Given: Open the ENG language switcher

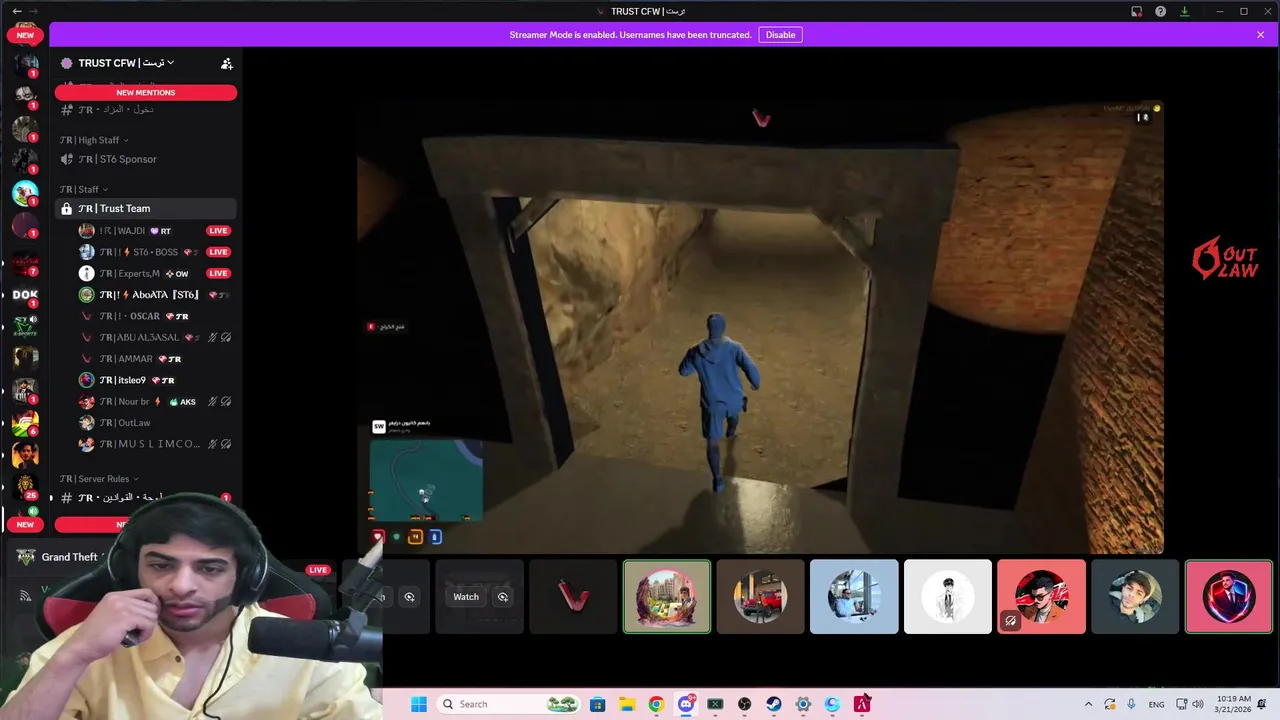Looking at the screenshot, I should pos(1156,704).
